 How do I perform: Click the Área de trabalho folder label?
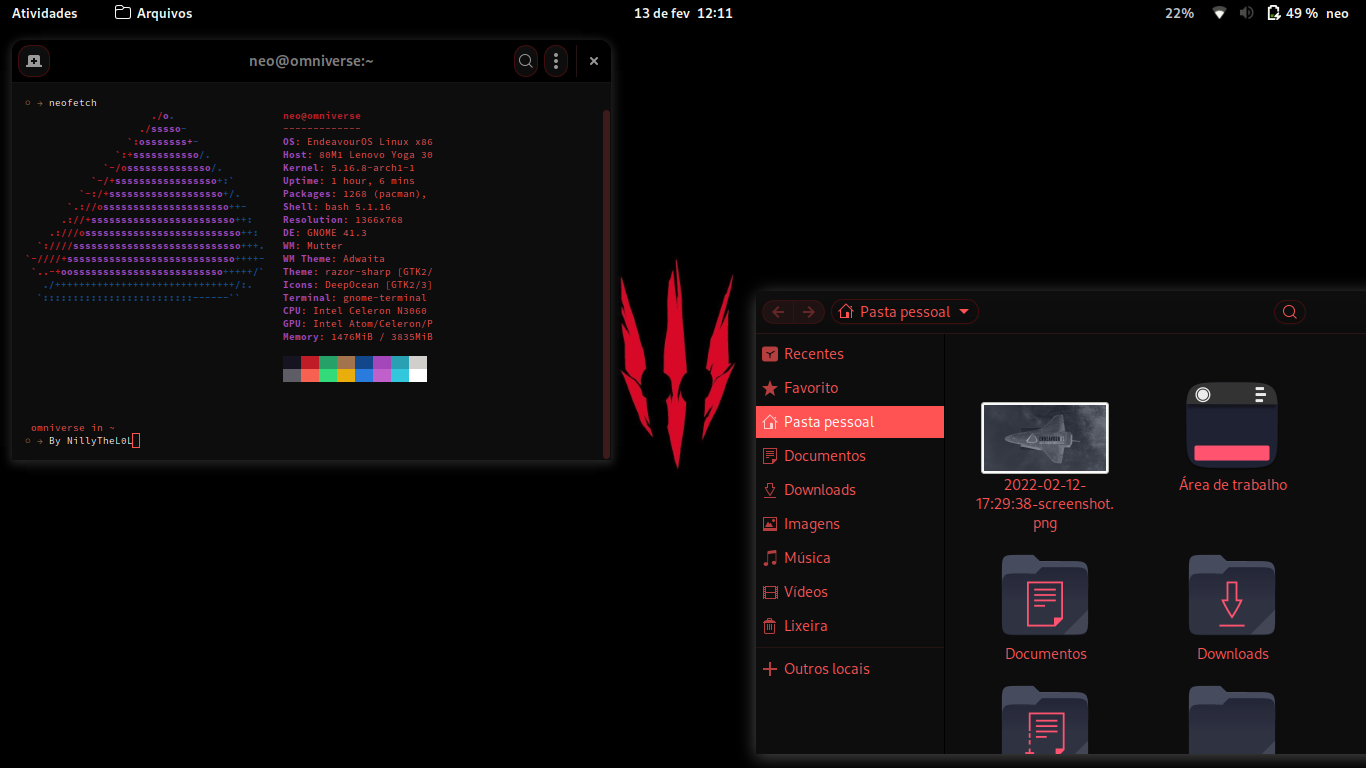(x=1233, y=485)
